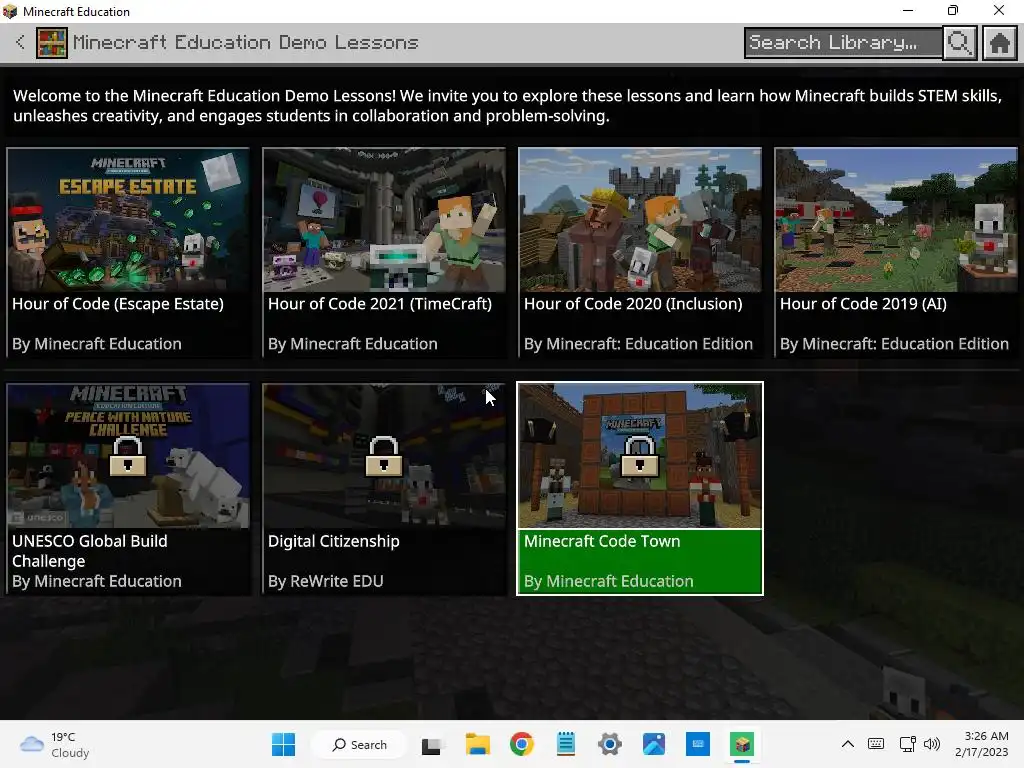The width and height of the screenshot is (1024, 768).
Task: Click the touch keyboard tray icon
Action: coord(876,744)
